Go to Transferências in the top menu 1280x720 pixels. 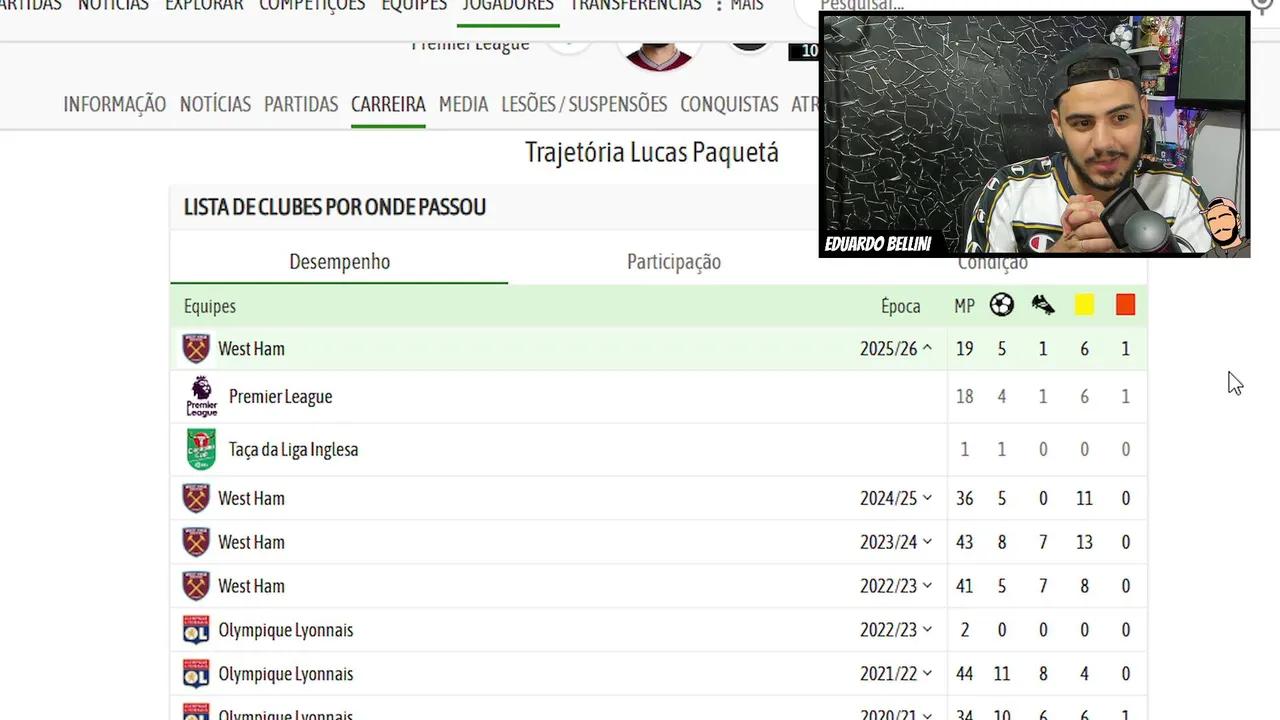(636, 6)
